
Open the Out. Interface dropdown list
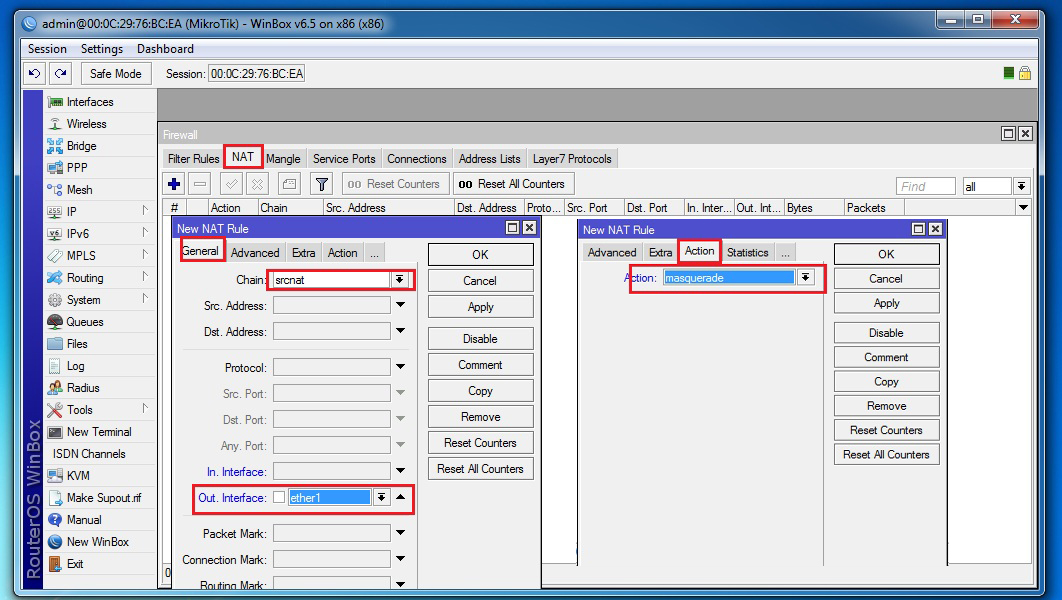point(382,497)
